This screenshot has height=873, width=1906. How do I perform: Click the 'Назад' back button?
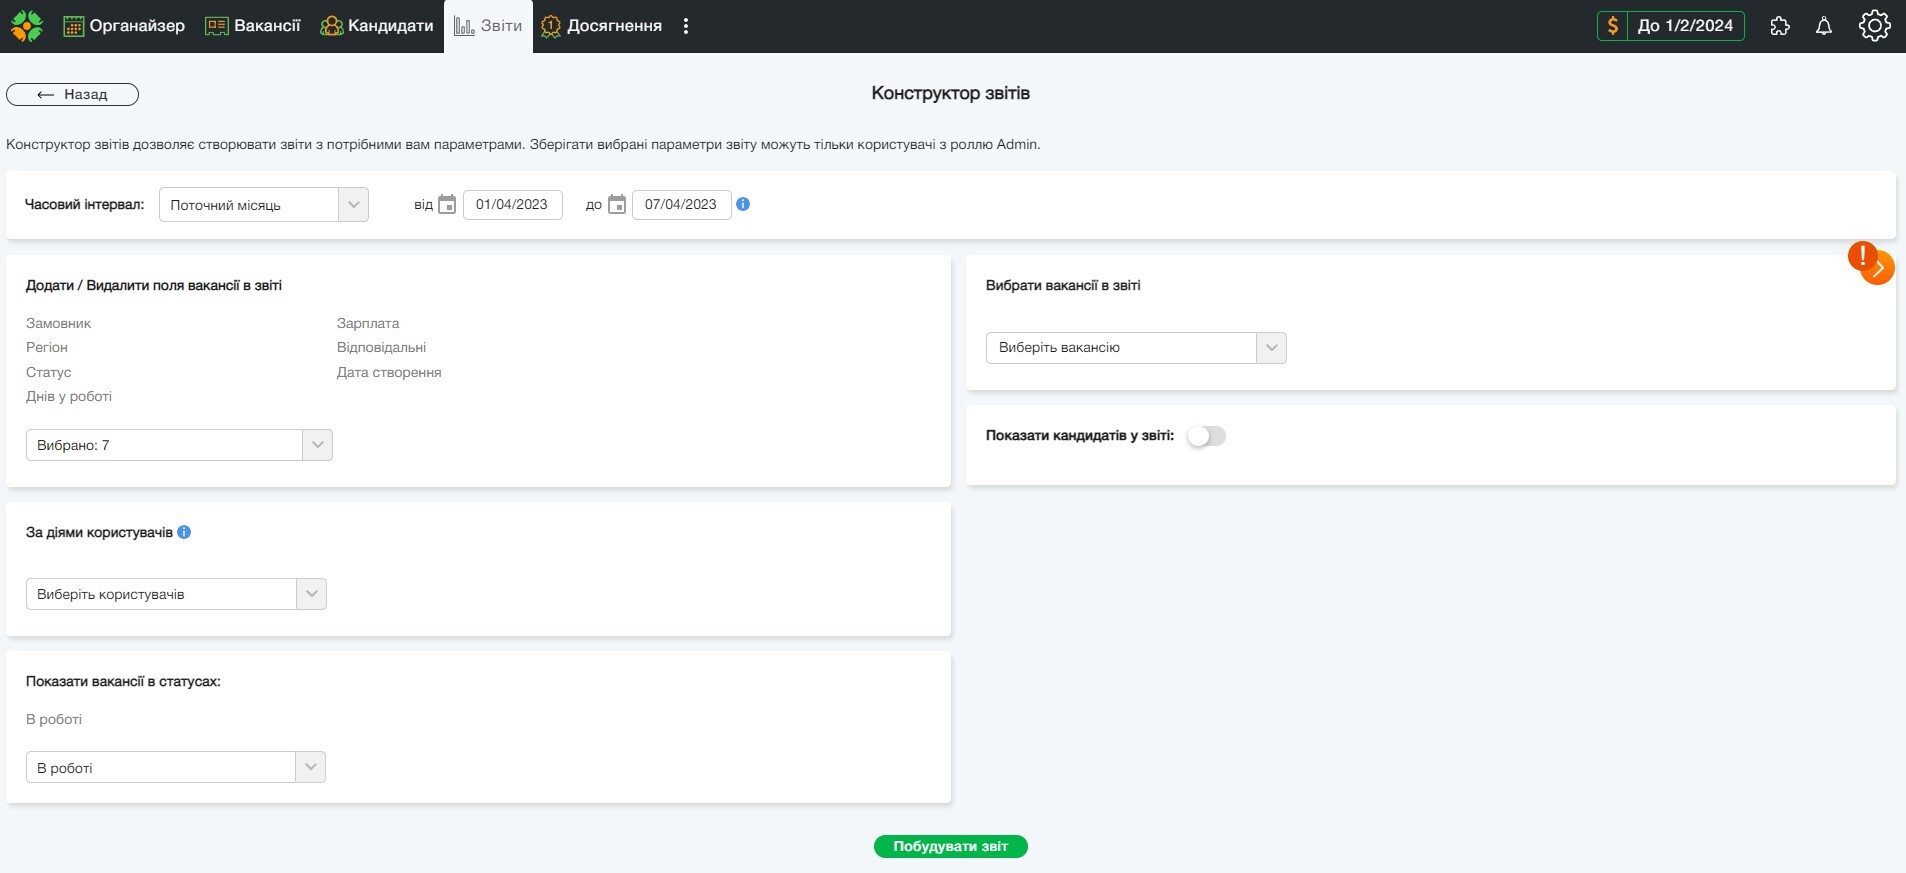72,94
